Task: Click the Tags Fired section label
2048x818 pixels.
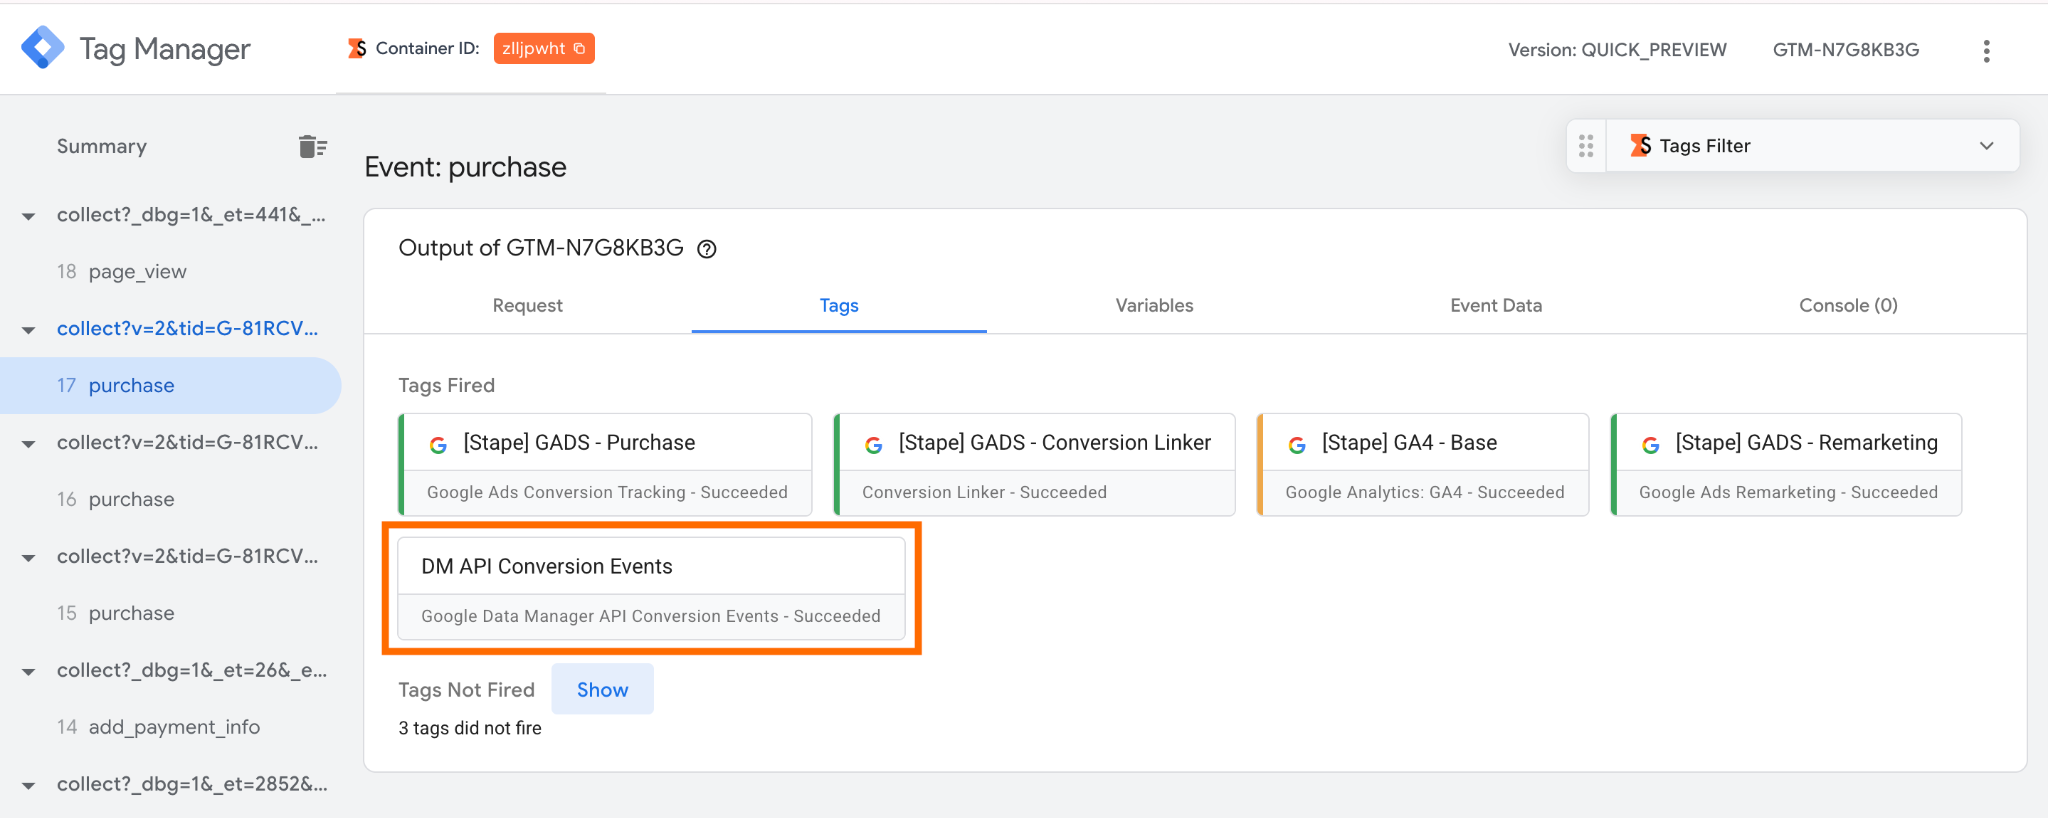Action: [447, 386]
